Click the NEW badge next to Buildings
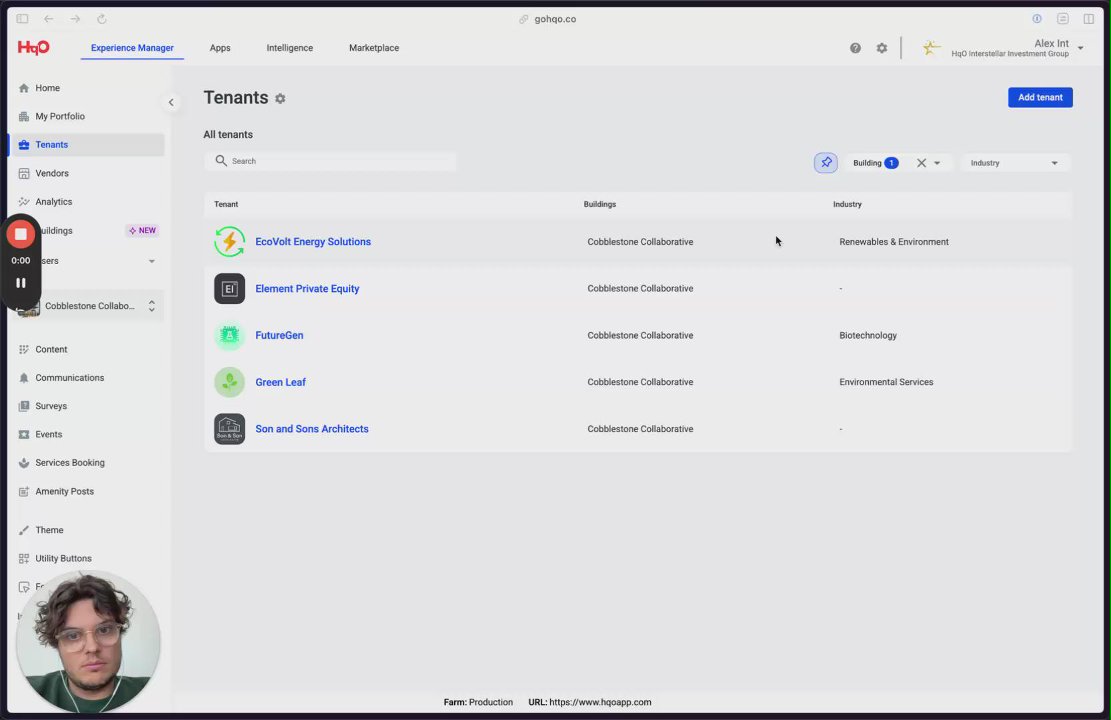 (x=142, y=230)
